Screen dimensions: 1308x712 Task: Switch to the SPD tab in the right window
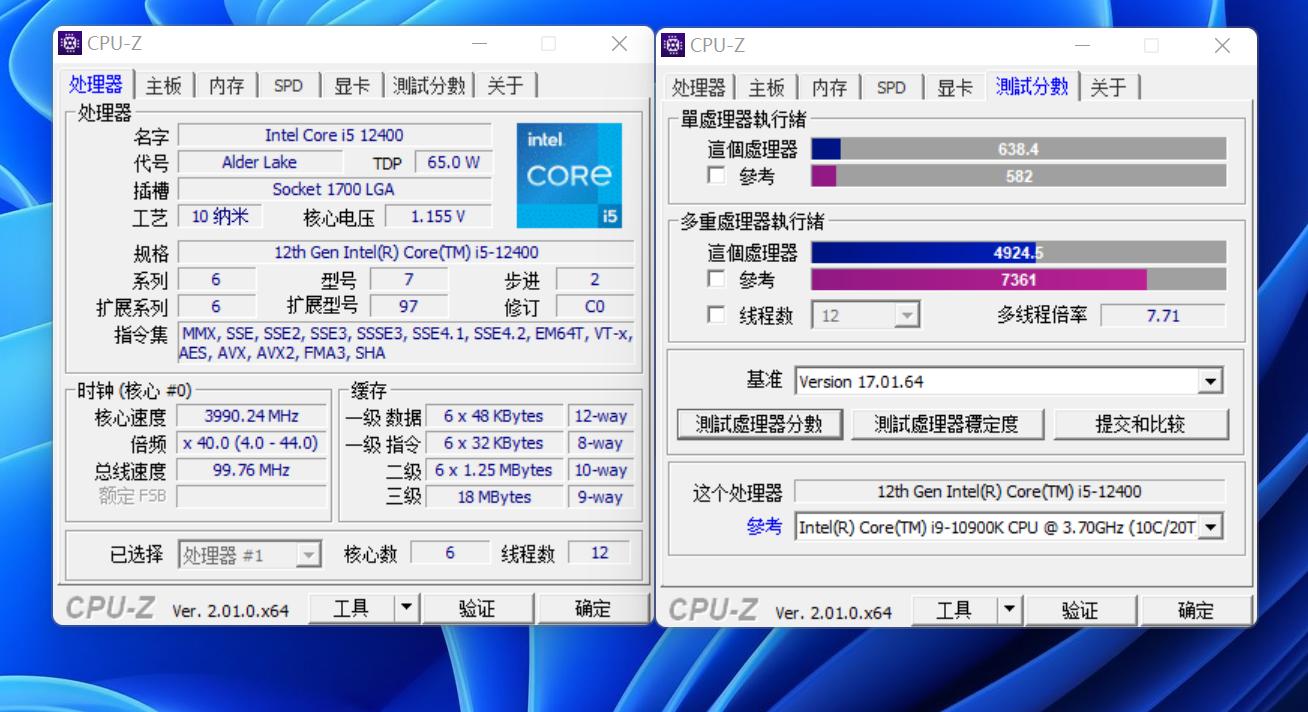click(891, 87)
